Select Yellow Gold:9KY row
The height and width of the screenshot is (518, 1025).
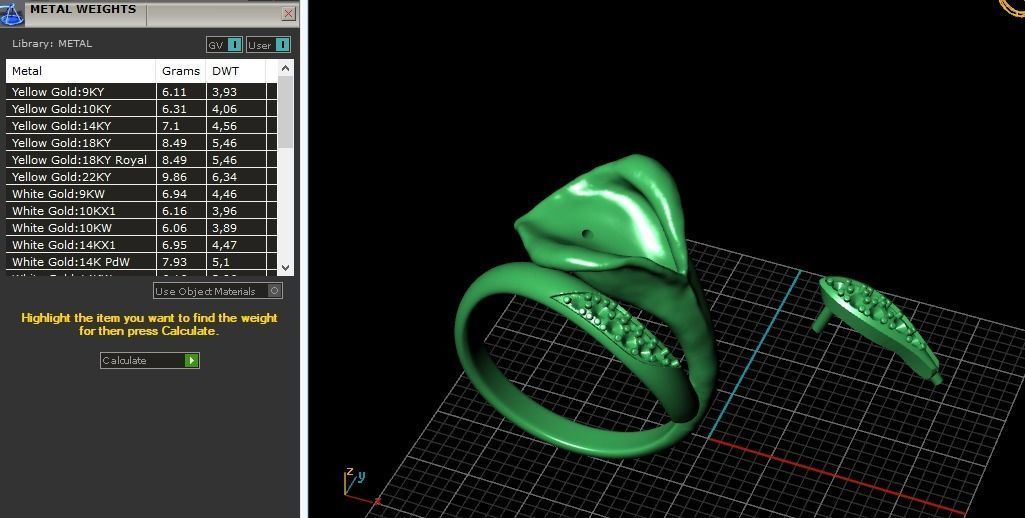click(x=141, y=92)
